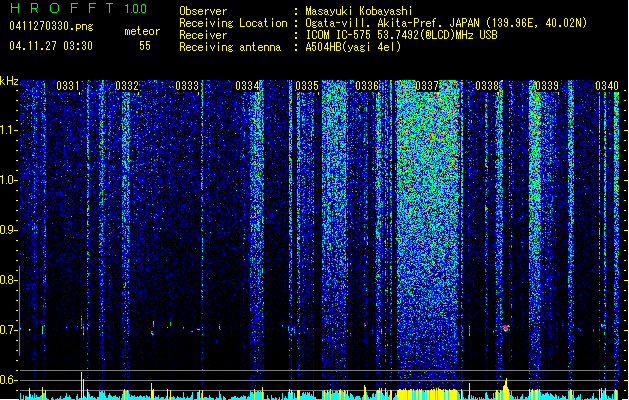The height and width of the screenshot is (400, 629).
Task: Click the 0.7 kHz axis tick label
Action: point(8,330)
